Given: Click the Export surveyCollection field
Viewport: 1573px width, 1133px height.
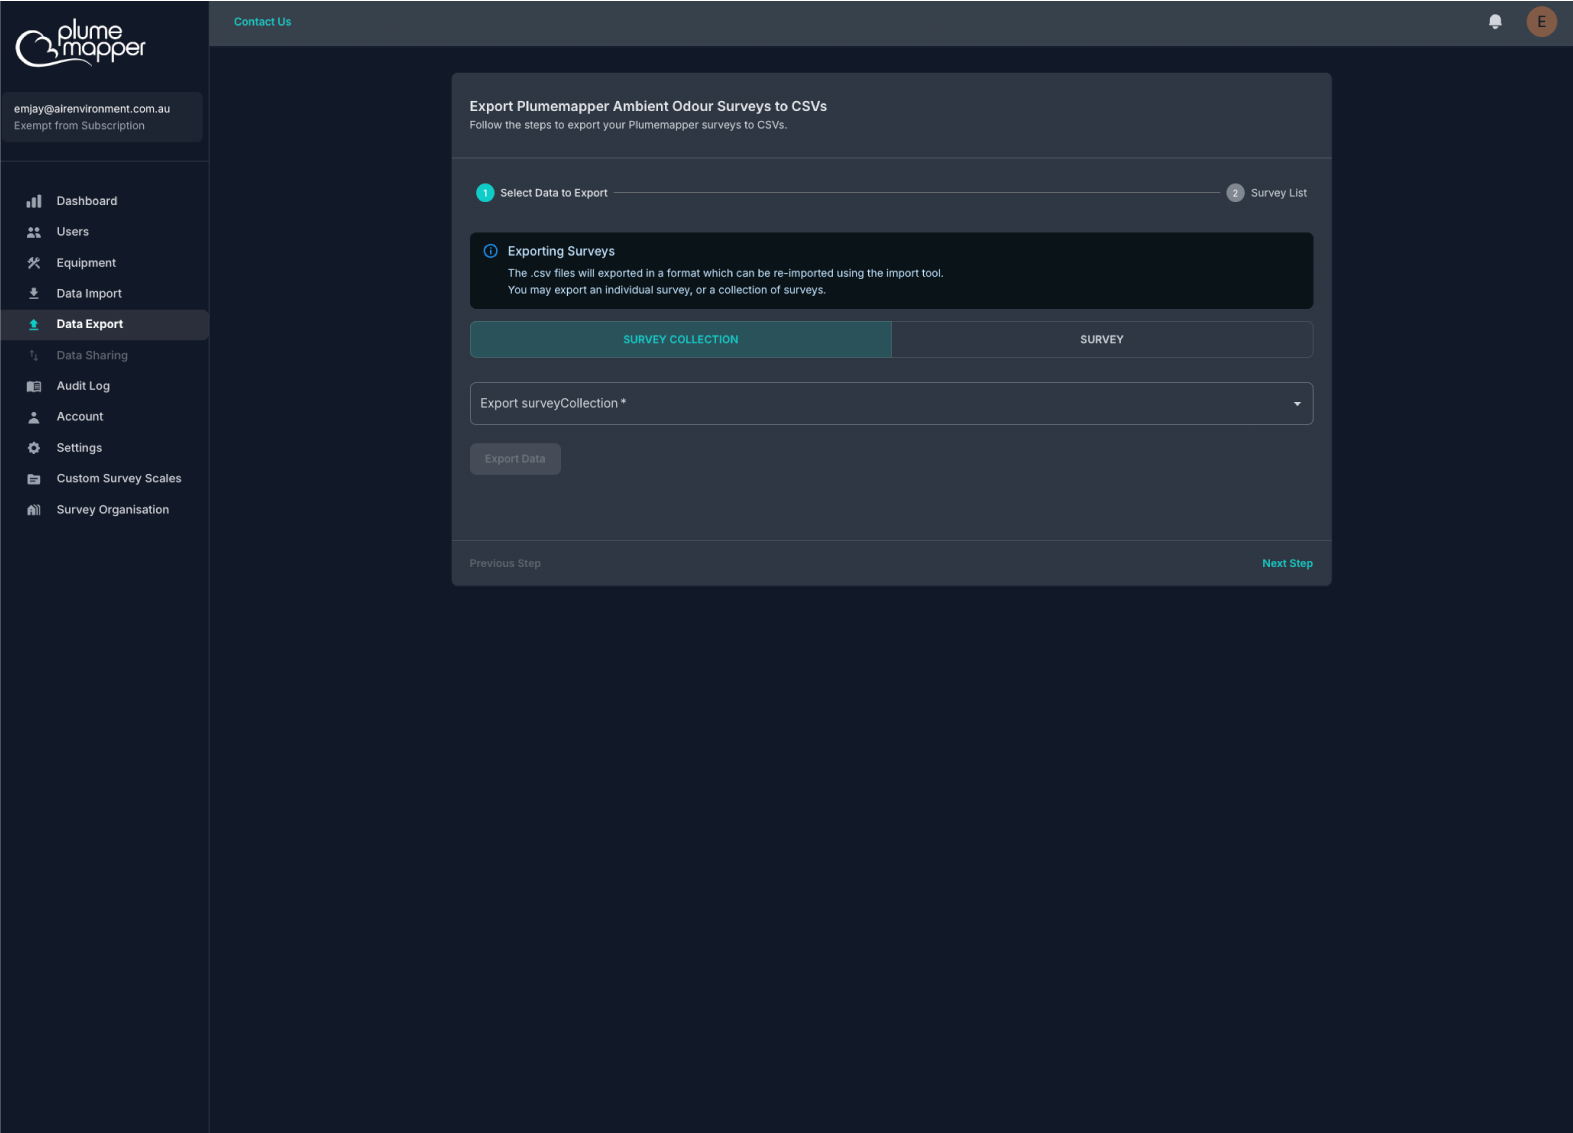Looking at the screenshot, I should point(891,404).
